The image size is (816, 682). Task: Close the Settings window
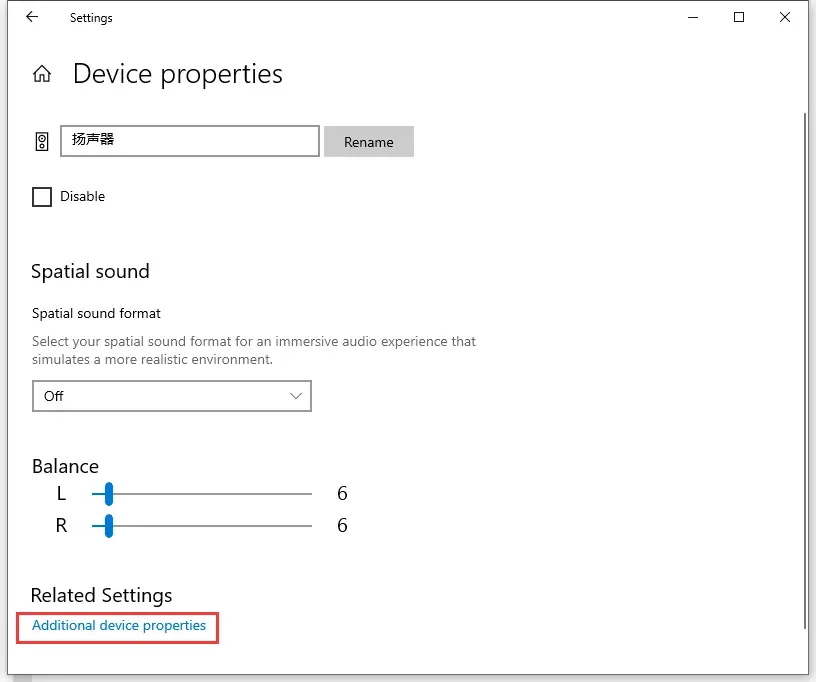coord(785,17)
